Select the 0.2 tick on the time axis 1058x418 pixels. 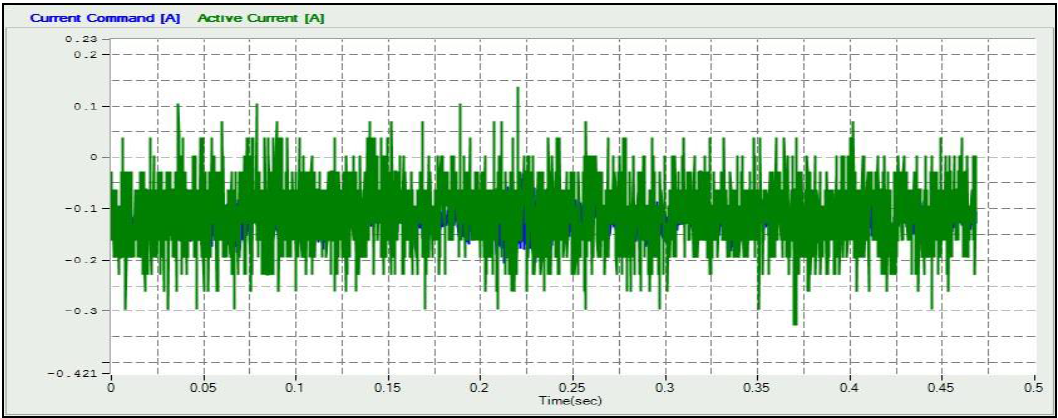click(480, 387)
